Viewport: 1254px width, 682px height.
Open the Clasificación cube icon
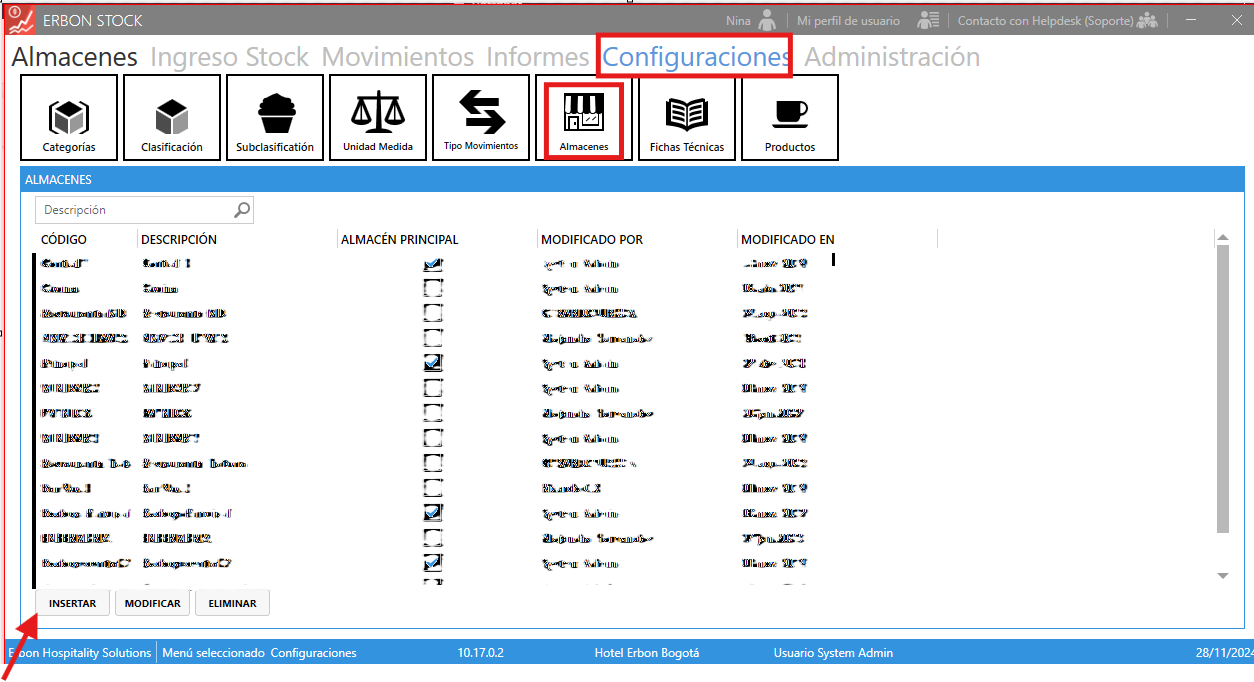click(171, 118)
